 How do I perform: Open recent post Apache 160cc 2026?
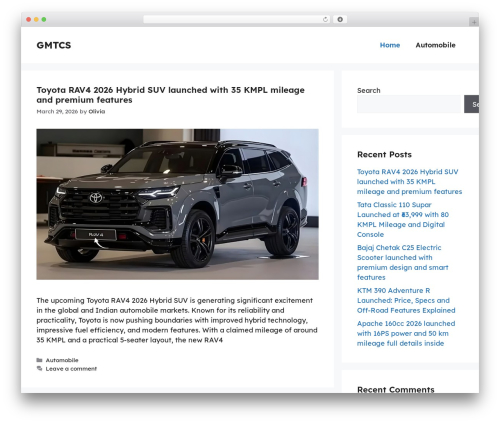(x=406, y=333)
